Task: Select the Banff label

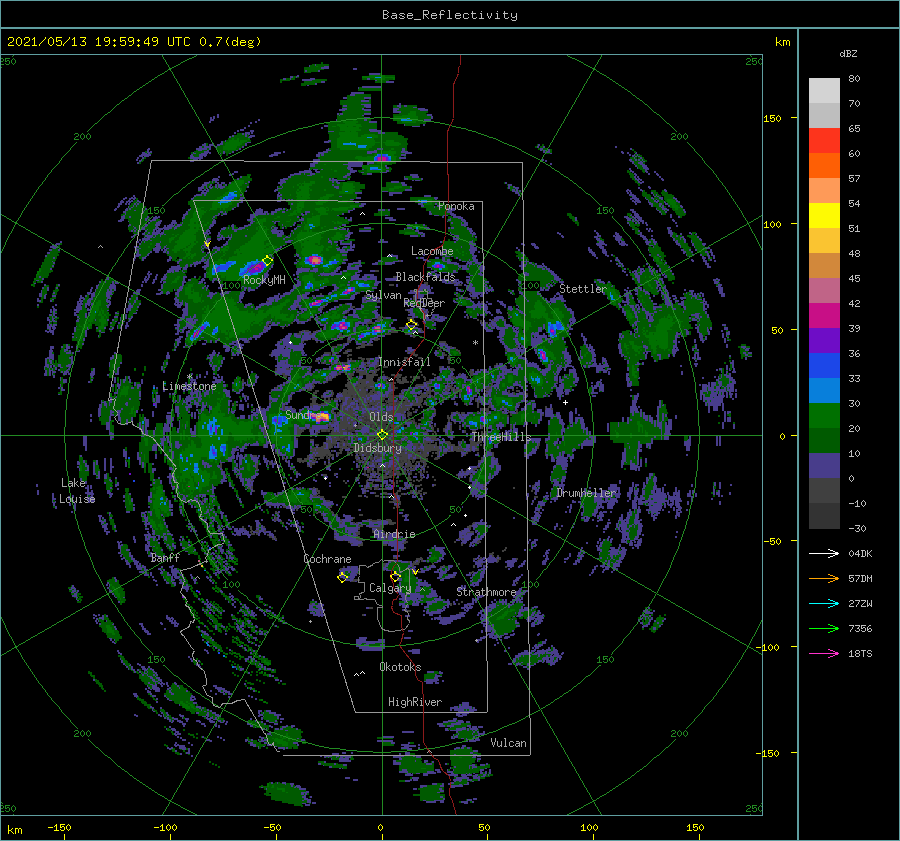Action: [165, 557]
